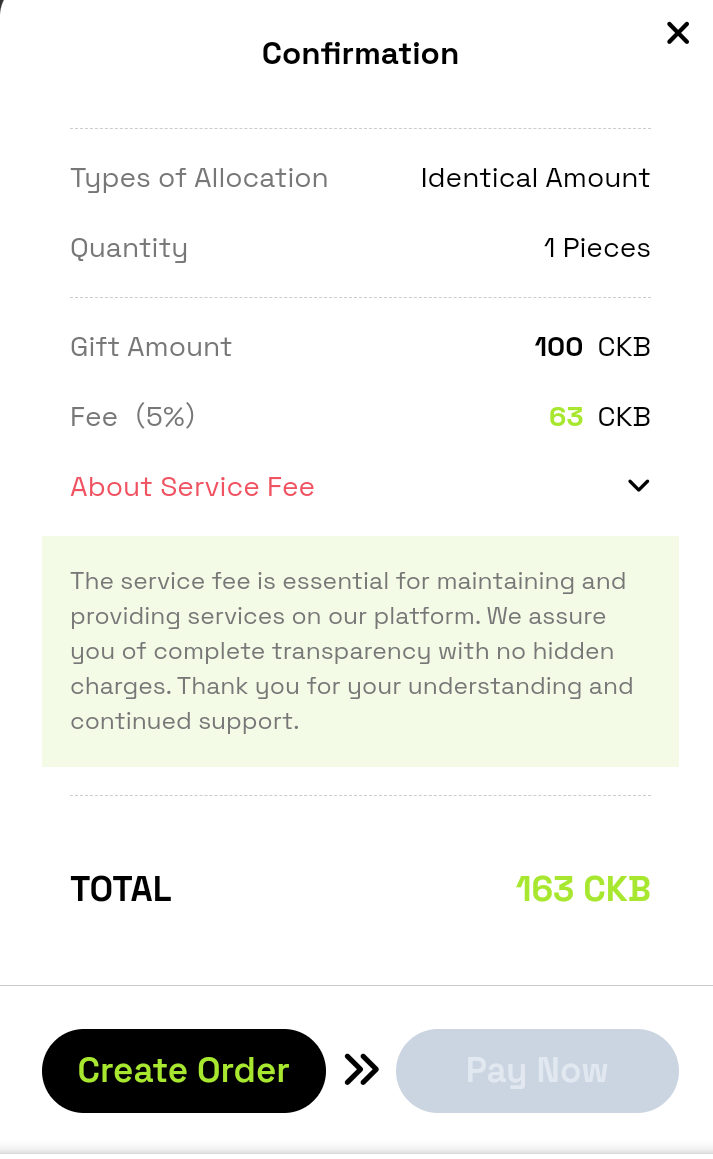713x1159 pixels.
Task: Click the Types of Allocation label
Action: tap(199, 178)
